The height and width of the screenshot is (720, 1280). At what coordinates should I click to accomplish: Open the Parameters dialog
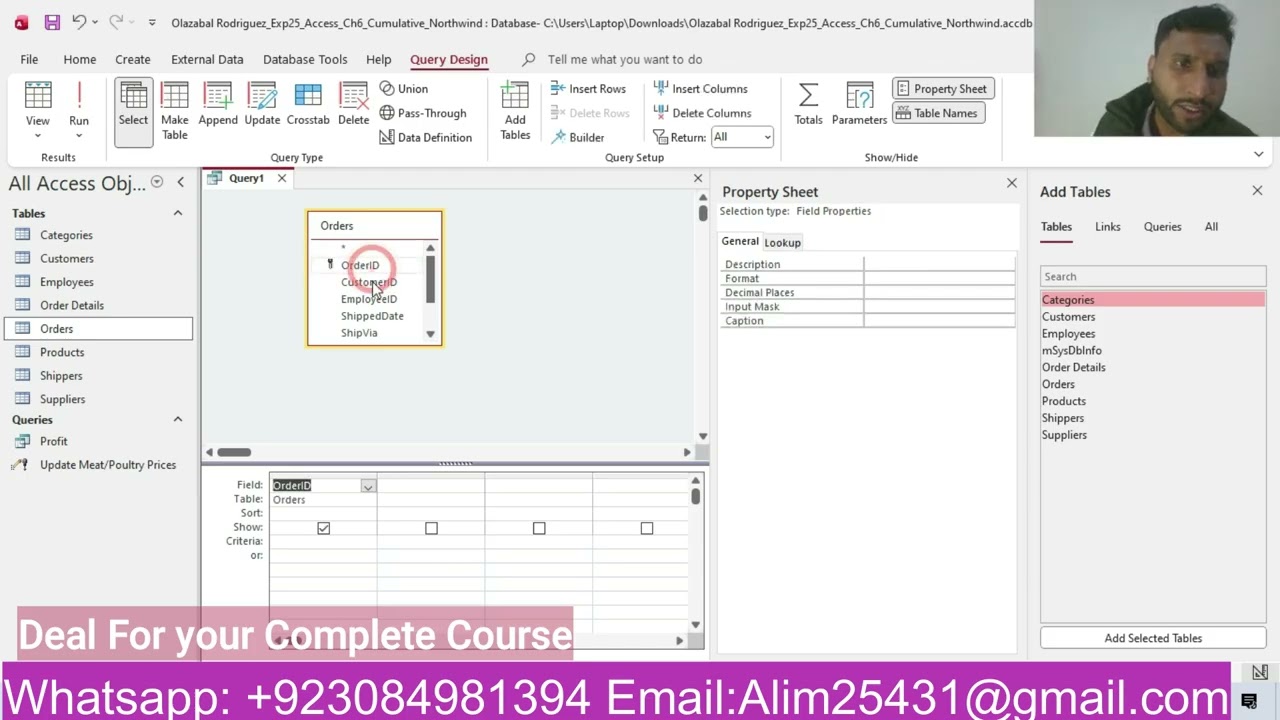pyautogui.click(x=859, y=104)
